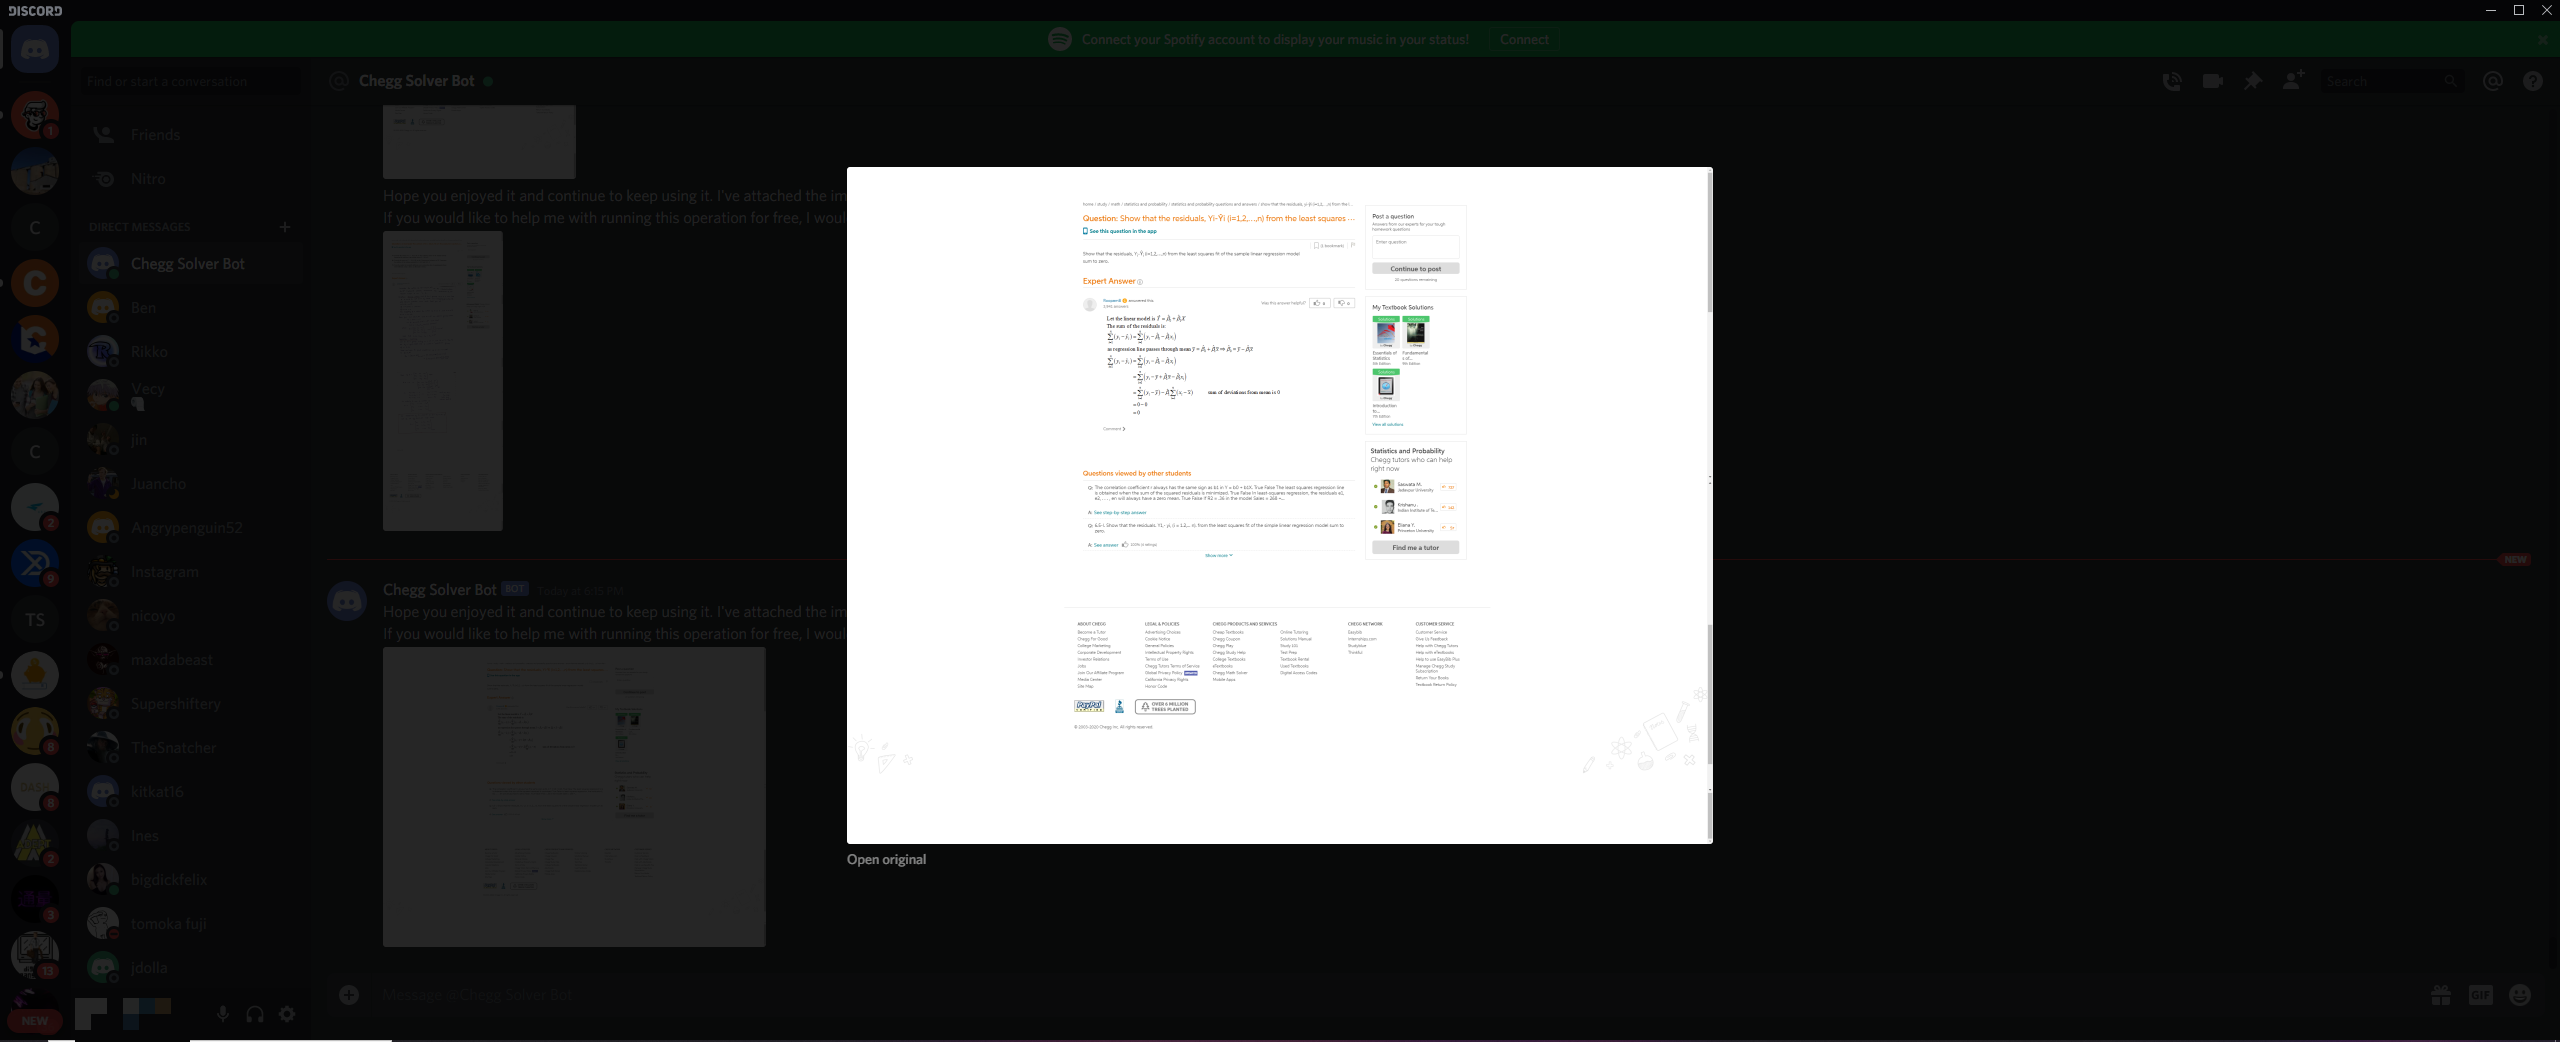The image size is (2560, 1042).
Task: Open the solid orange C server
Action: pyautogui.click(x=35, y=283)
